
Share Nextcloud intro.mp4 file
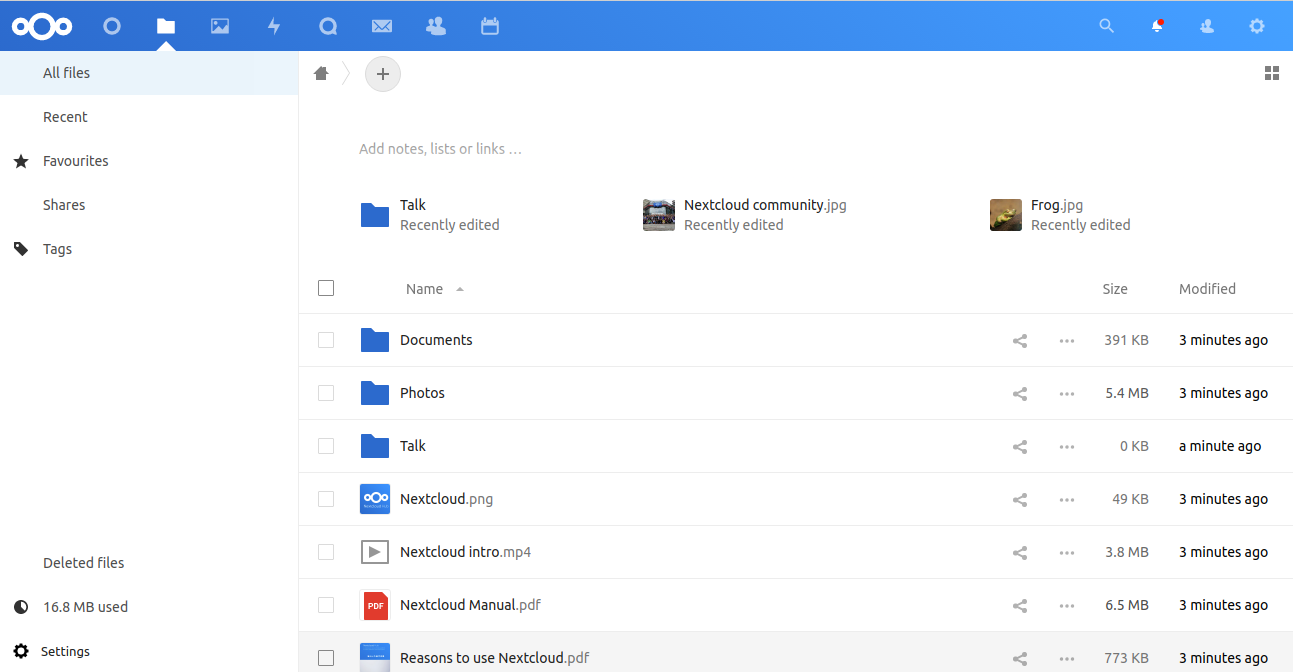click(x=1020, y=553)
